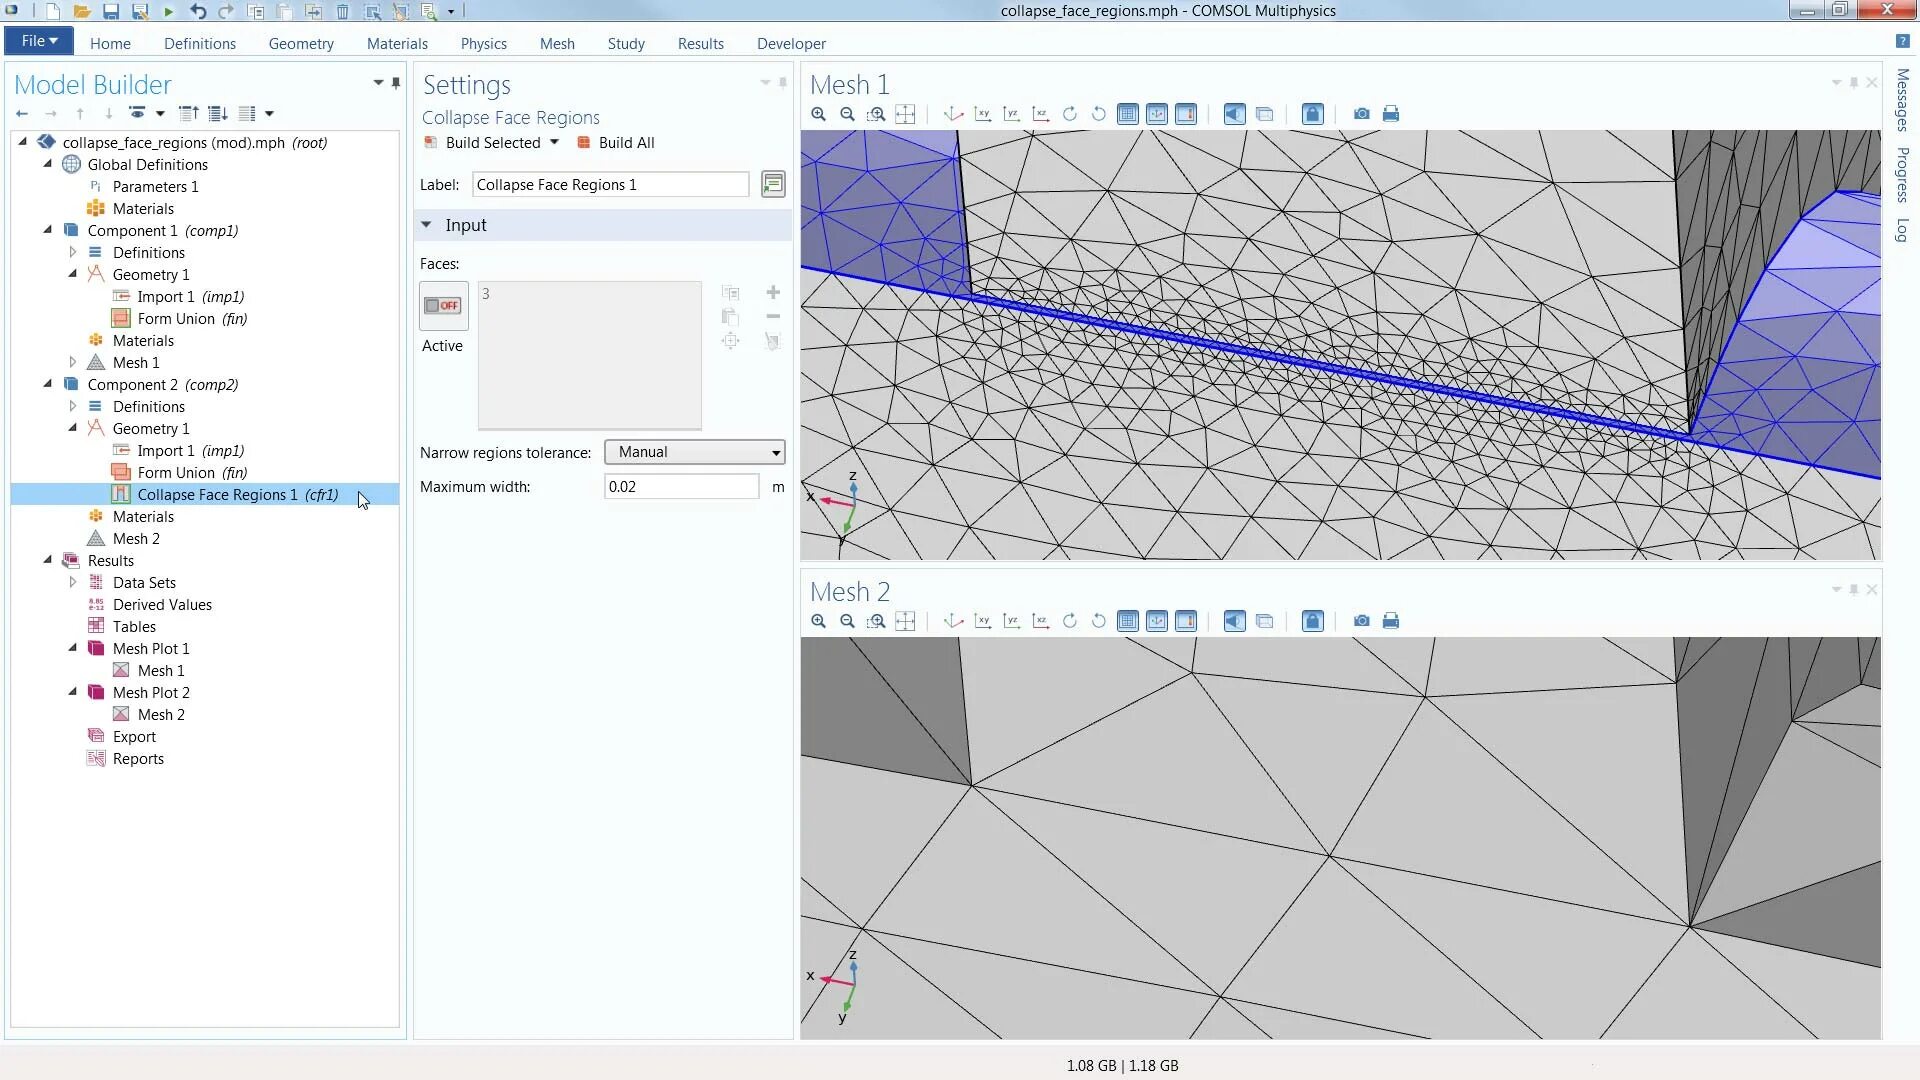Viewport: 1920px width, 1080px height.
Task: Switch Mesh 2 to YZ view
Action: click(x=1012, y=621)
